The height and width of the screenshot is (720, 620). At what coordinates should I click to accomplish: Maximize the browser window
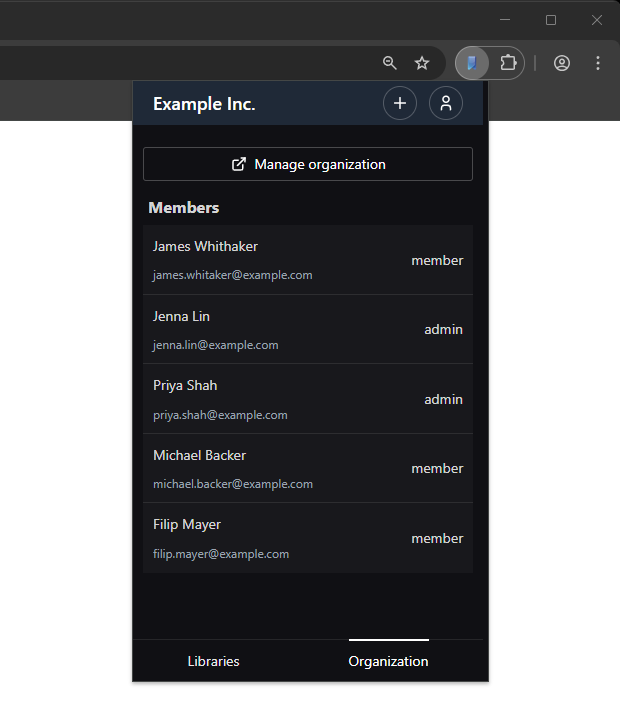551,20
